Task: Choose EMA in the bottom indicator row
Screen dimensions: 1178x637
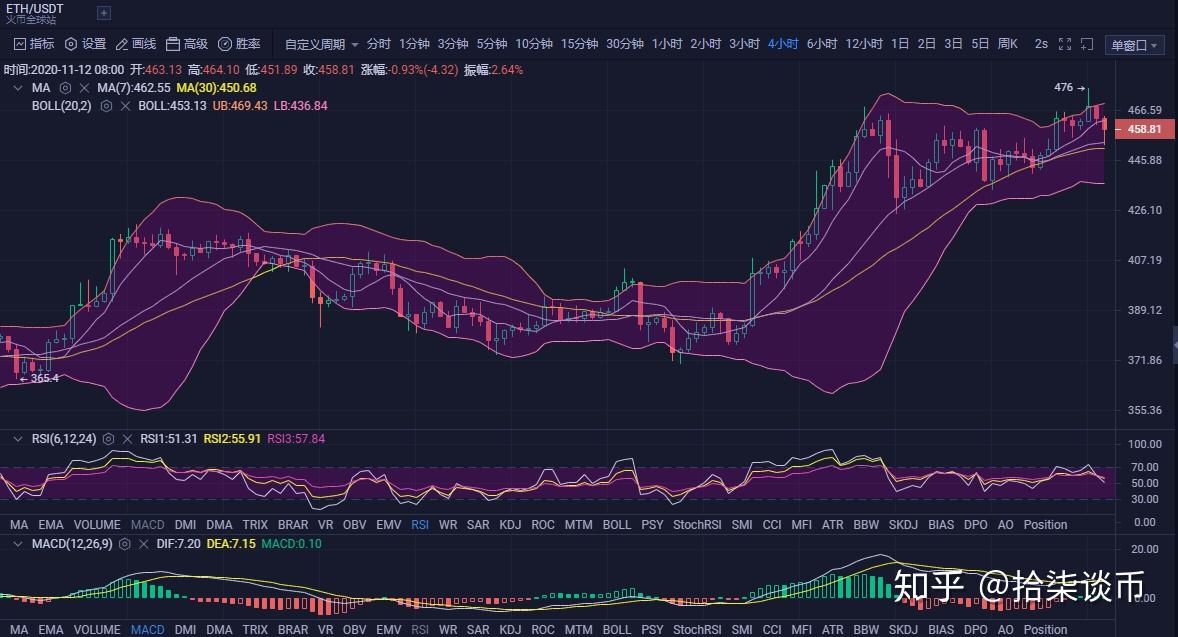Action: click(51, 629)
